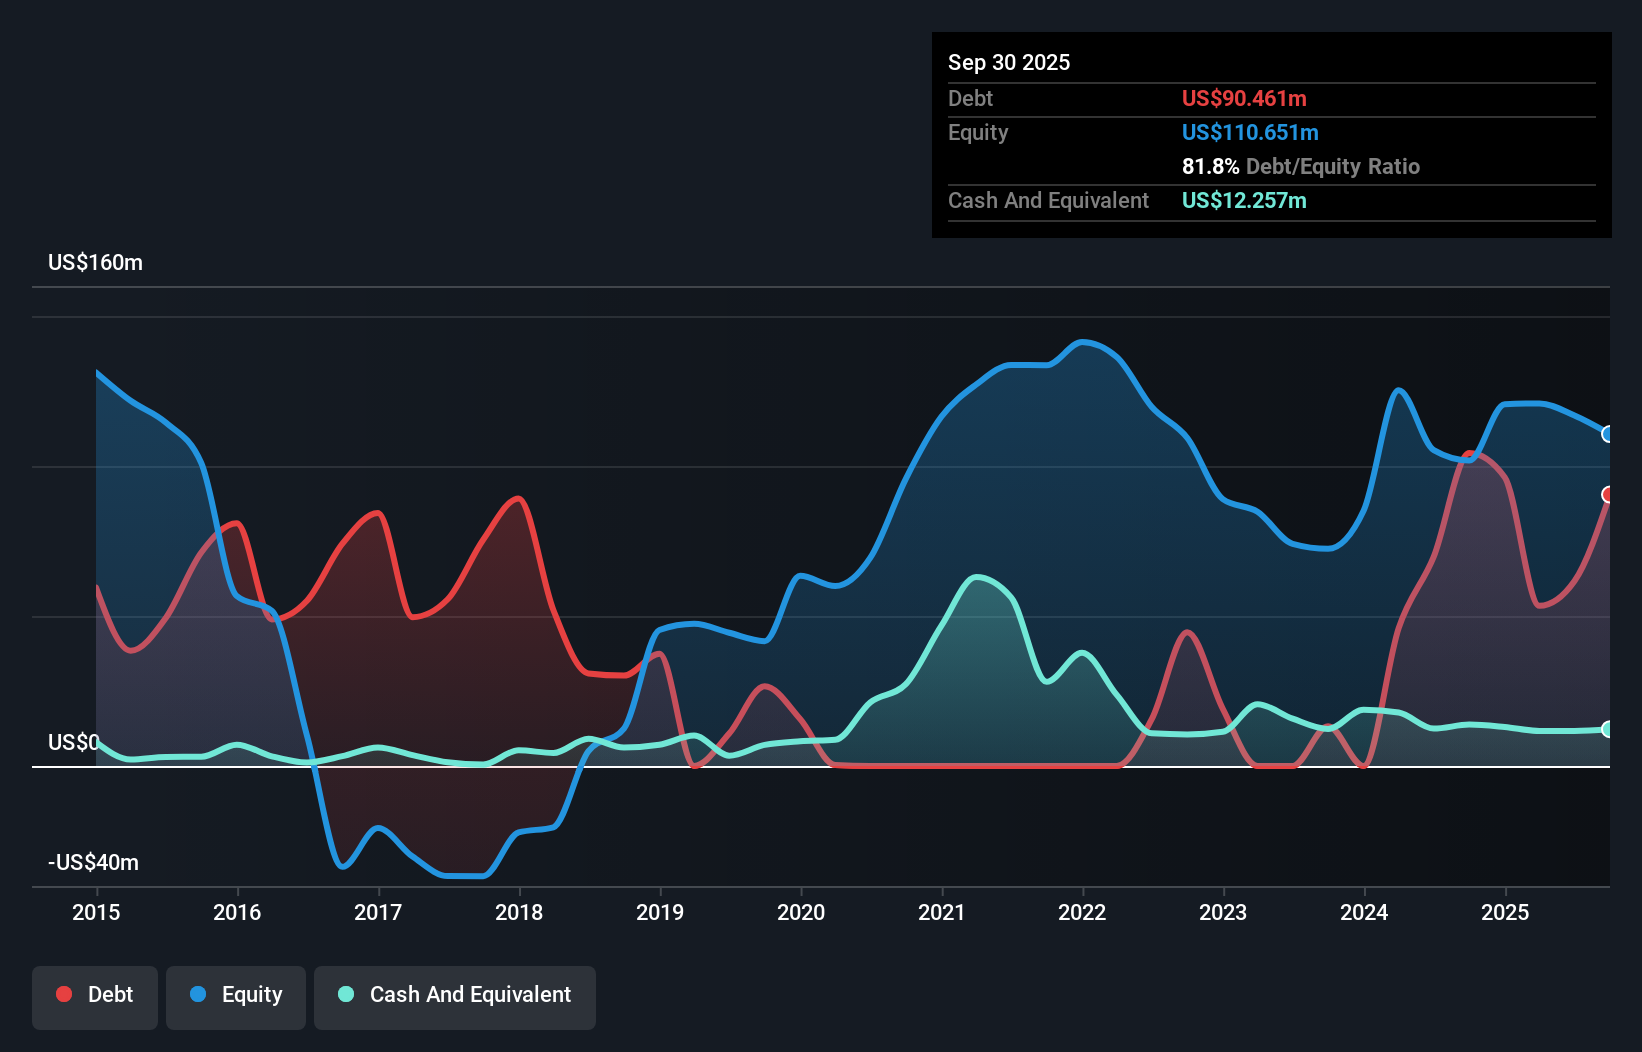Toggle the Cash And Equivalent series visibility

coord(454,995)
